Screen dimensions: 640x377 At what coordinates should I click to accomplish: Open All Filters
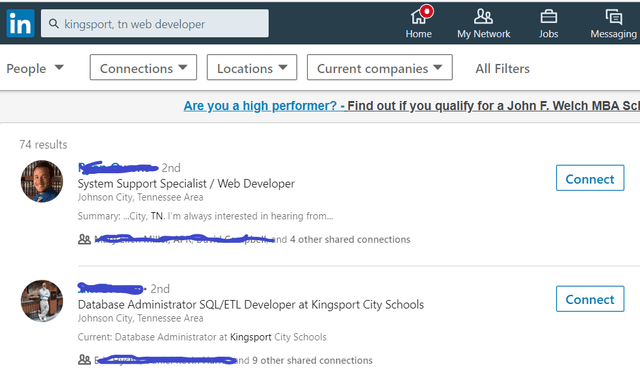tap(502, 69)
